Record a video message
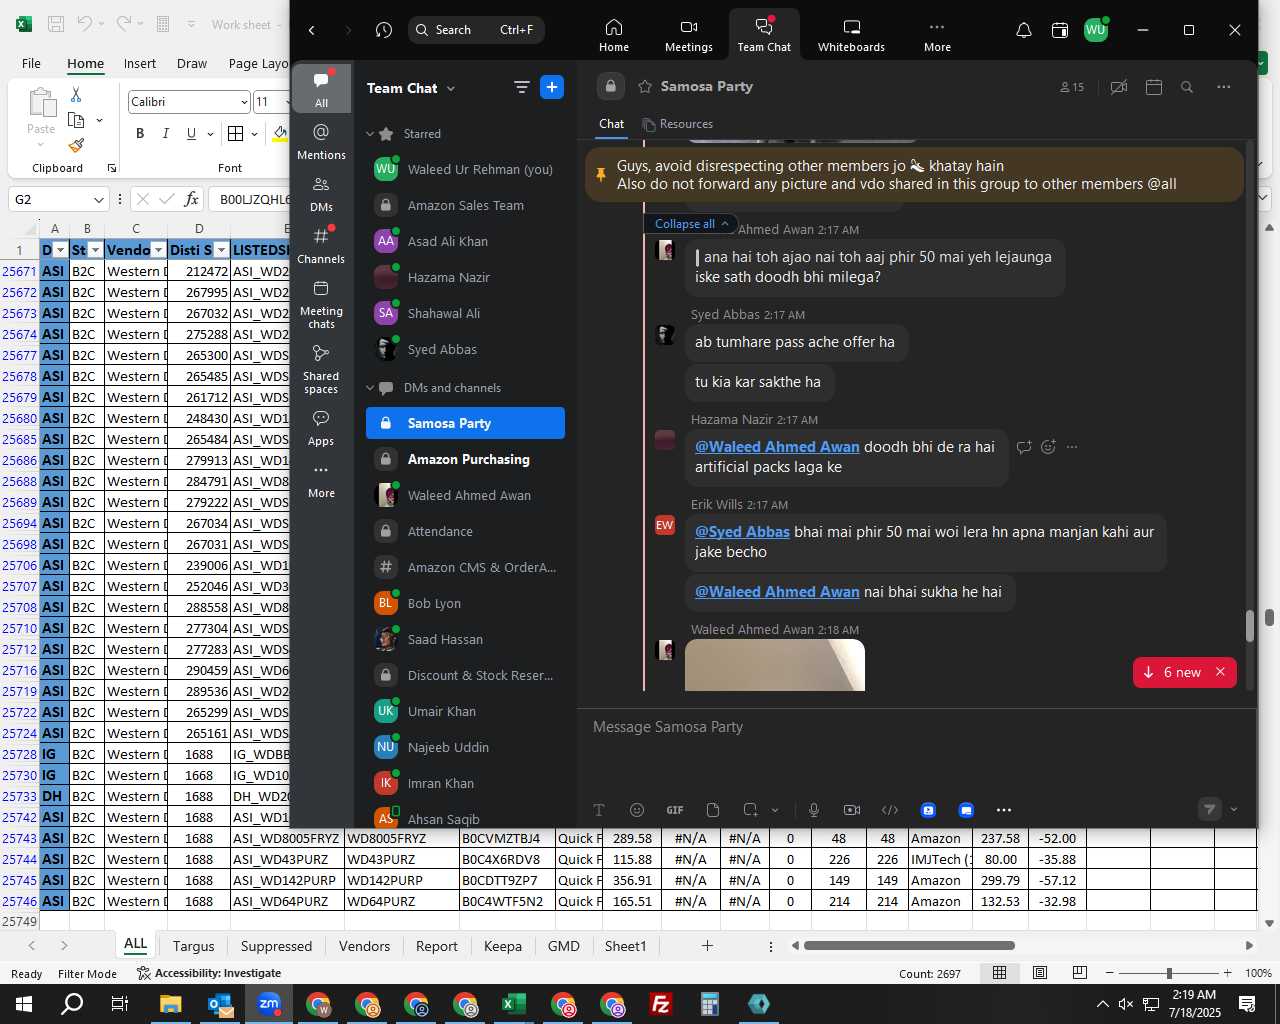This screenshot has width=1280, height=1024. 852,810
